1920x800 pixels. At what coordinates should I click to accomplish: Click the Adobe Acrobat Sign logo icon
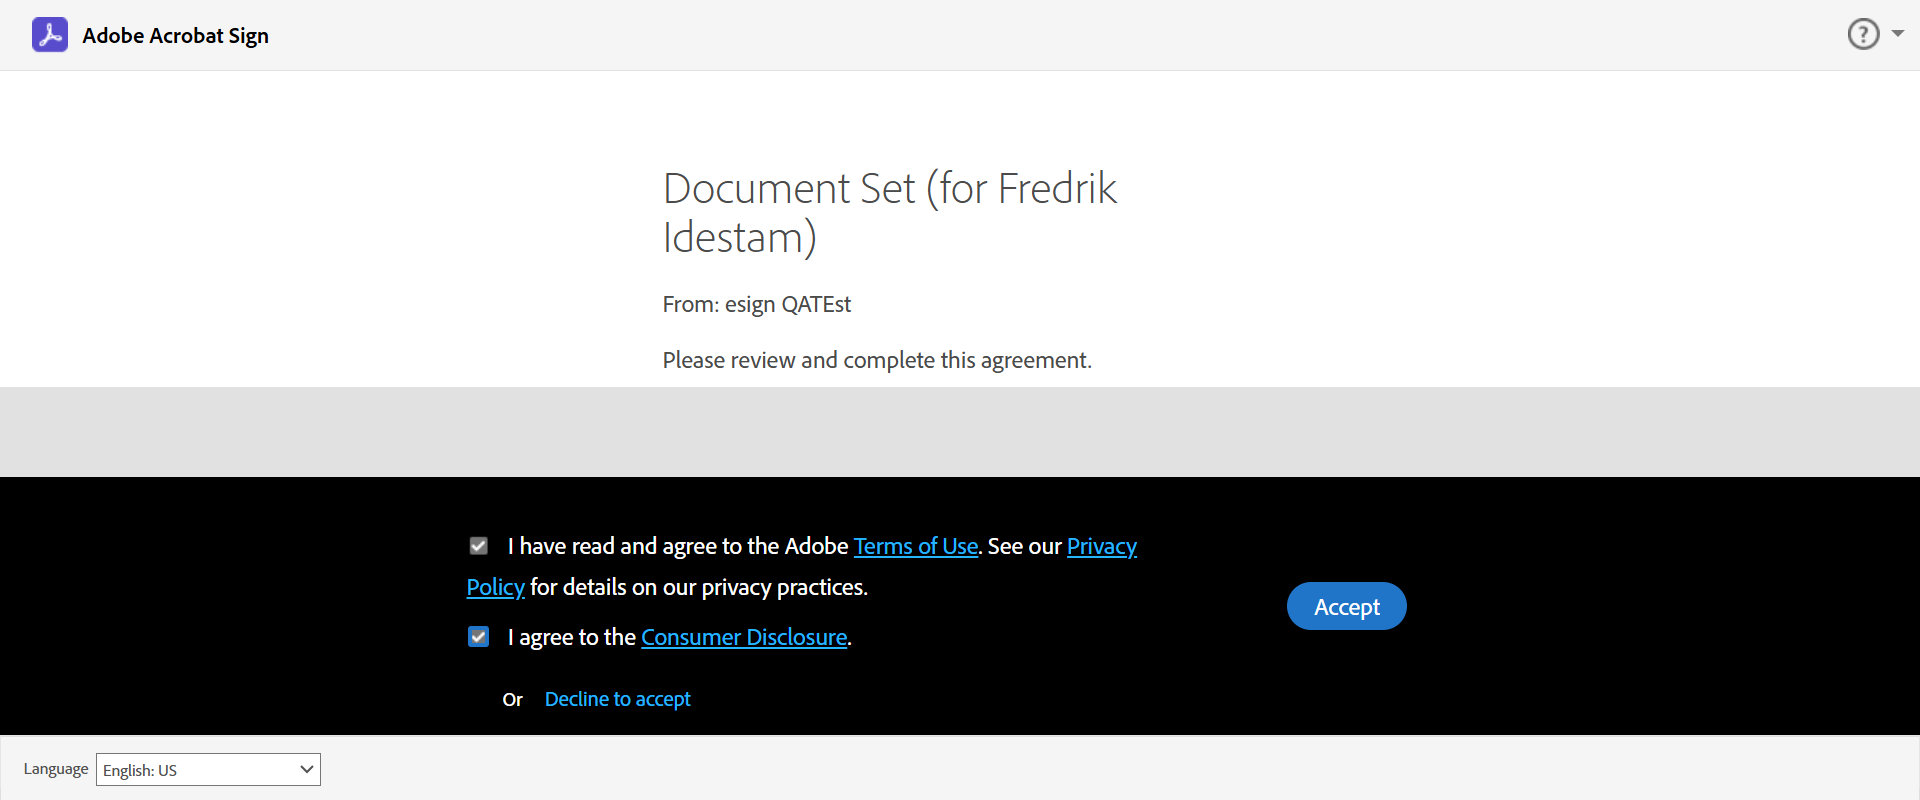pos(50,35)
